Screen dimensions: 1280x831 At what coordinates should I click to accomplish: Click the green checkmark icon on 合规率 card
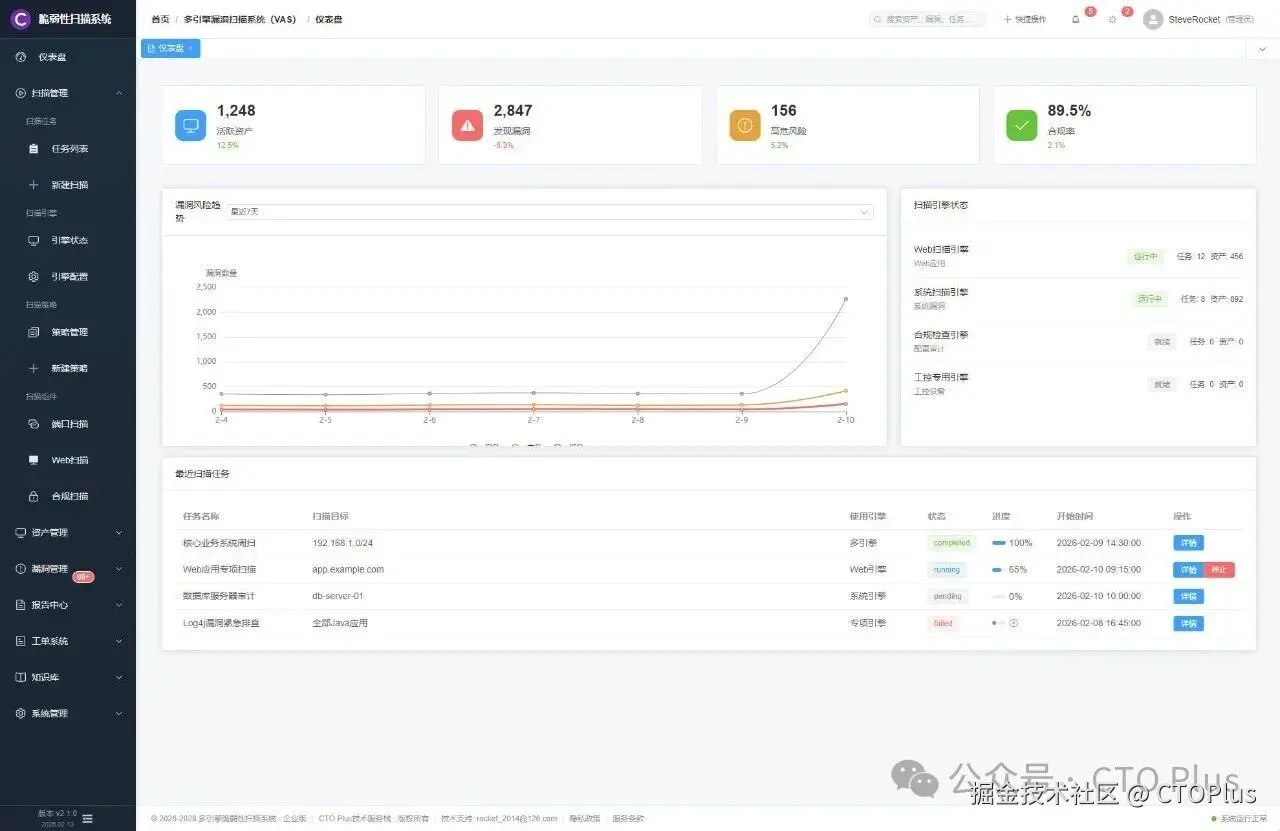1022,125
